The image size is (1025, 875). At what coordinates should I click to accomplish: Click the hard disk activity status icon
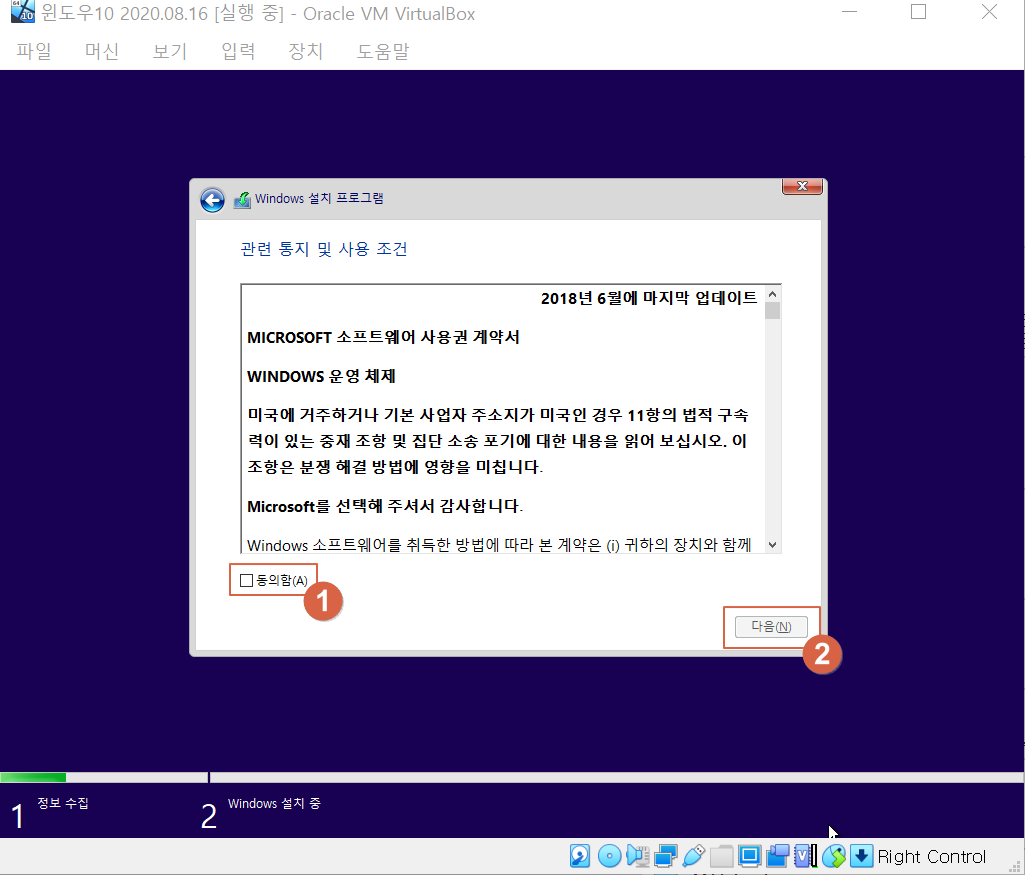[580, 856]
